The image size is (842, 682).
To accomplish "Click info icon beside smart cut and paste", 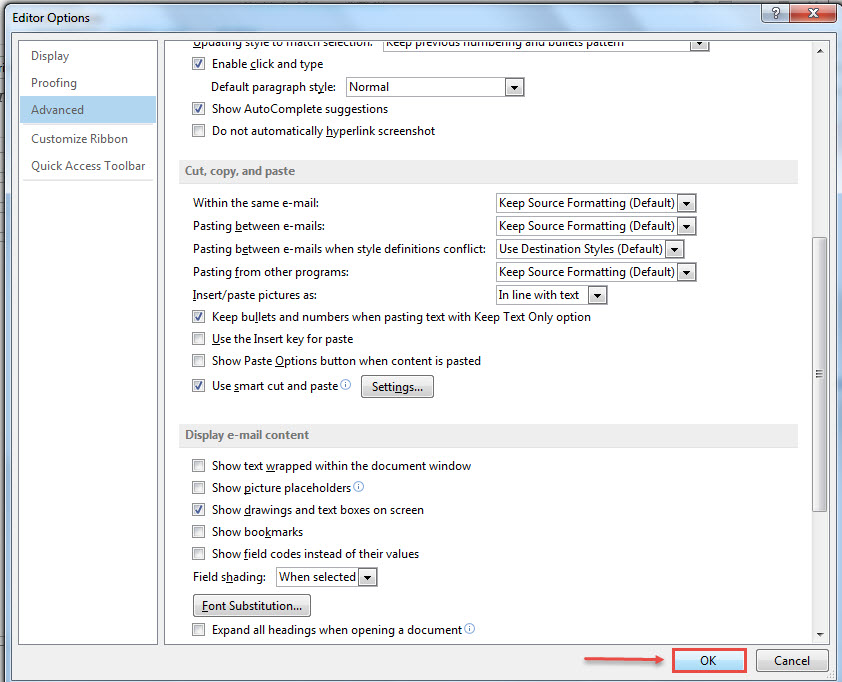I will (346, 384).
